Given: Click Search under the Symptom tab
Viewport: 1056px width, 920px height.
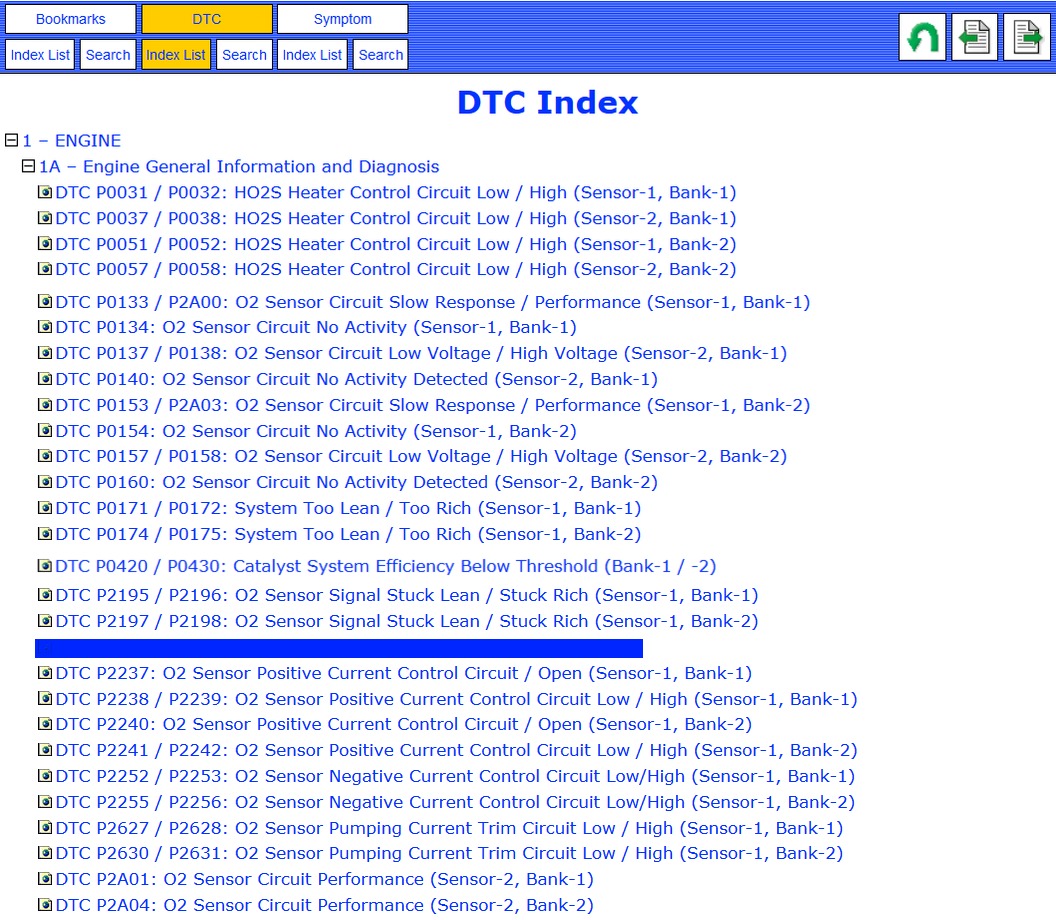Looking at the screenshot, I should (x=381, y=55).
